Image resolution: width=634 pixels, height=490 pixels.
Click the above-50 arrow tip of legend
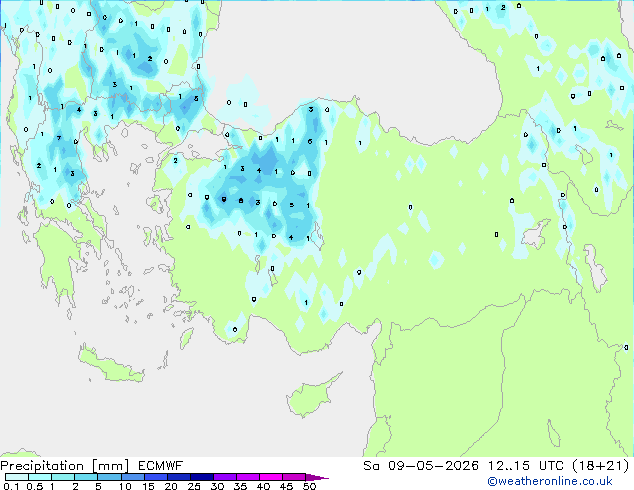[317, 477]
